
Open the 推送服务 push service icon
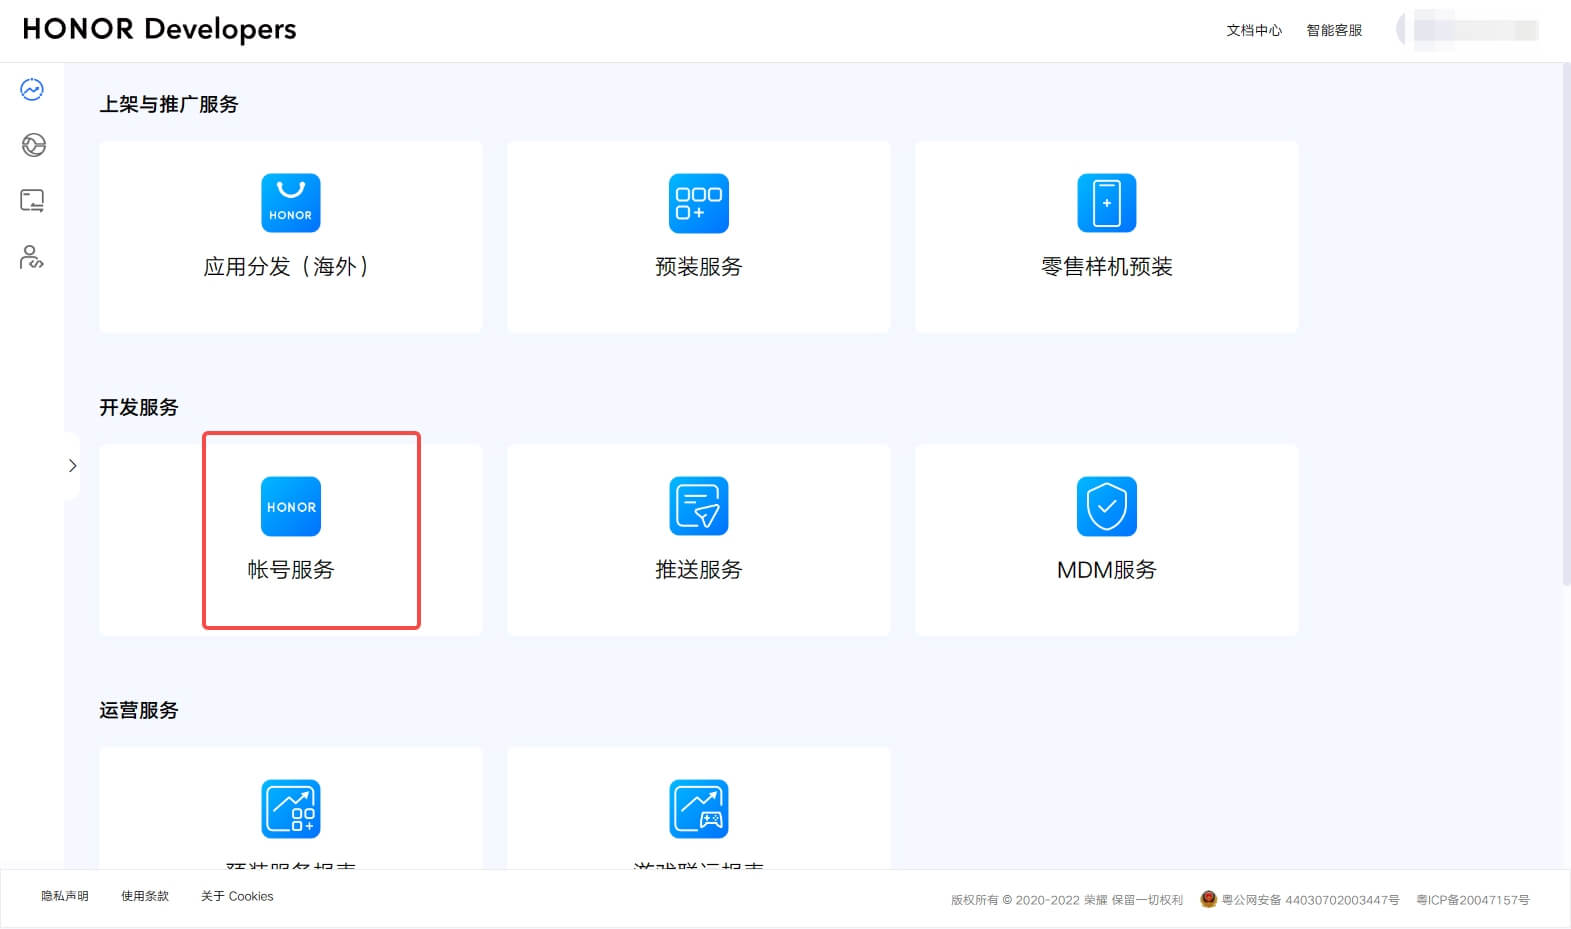(x=698, y=507)
